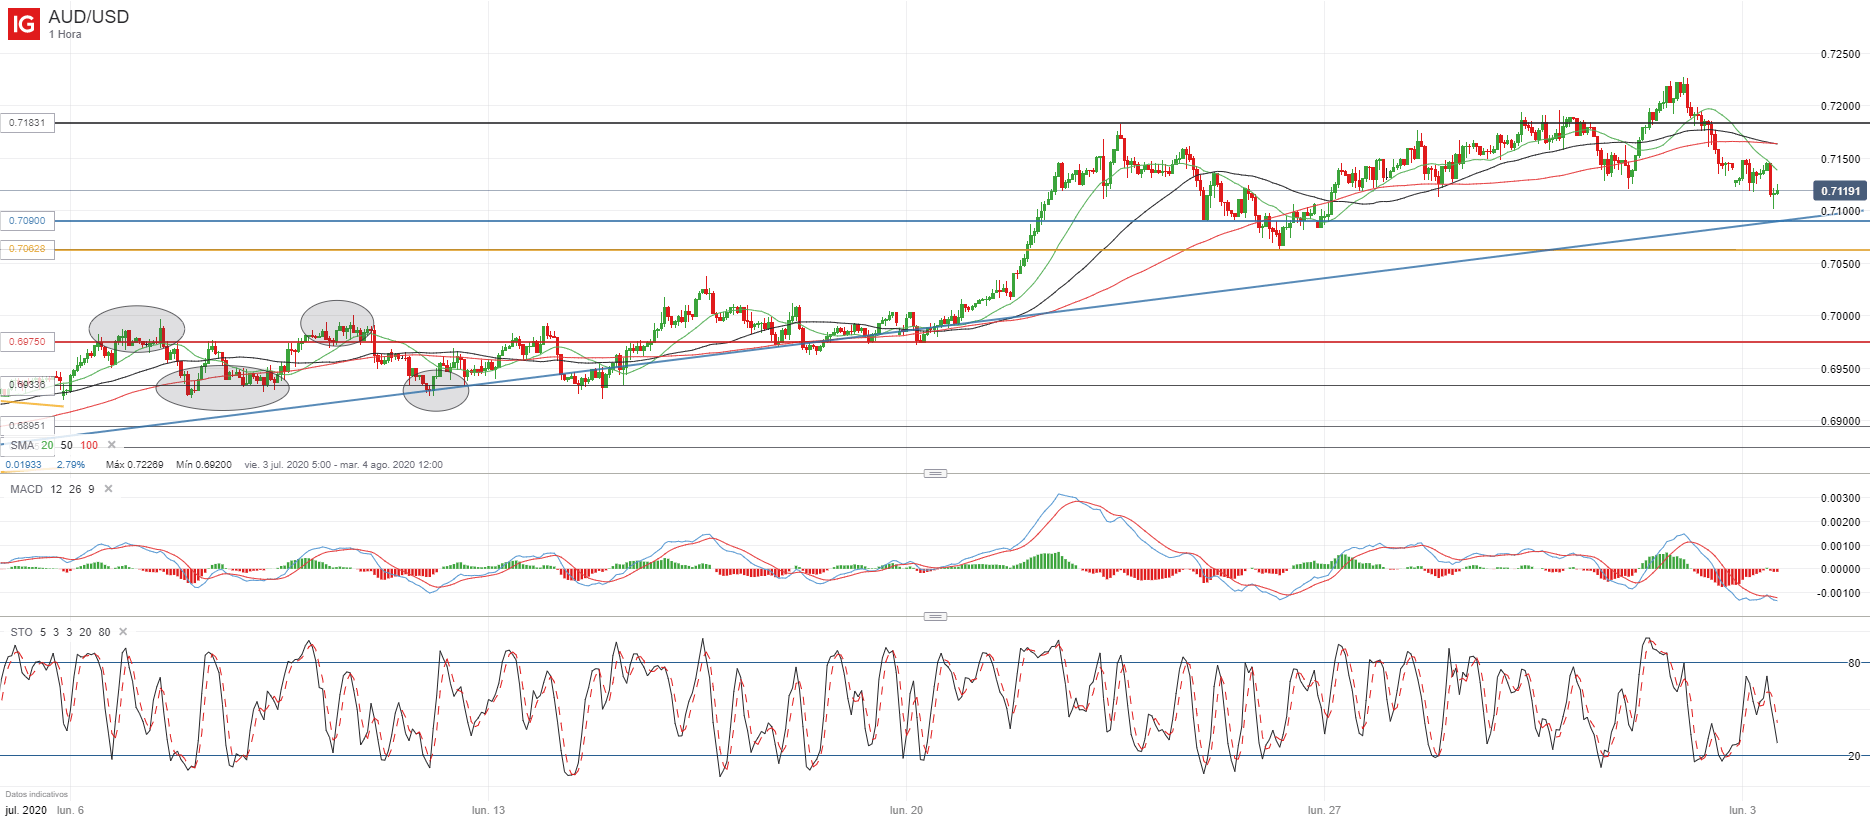The width and height of the screenshot is (1870, 819).
Task: Click the jul. 2020 date axis label
Action: 26,810
